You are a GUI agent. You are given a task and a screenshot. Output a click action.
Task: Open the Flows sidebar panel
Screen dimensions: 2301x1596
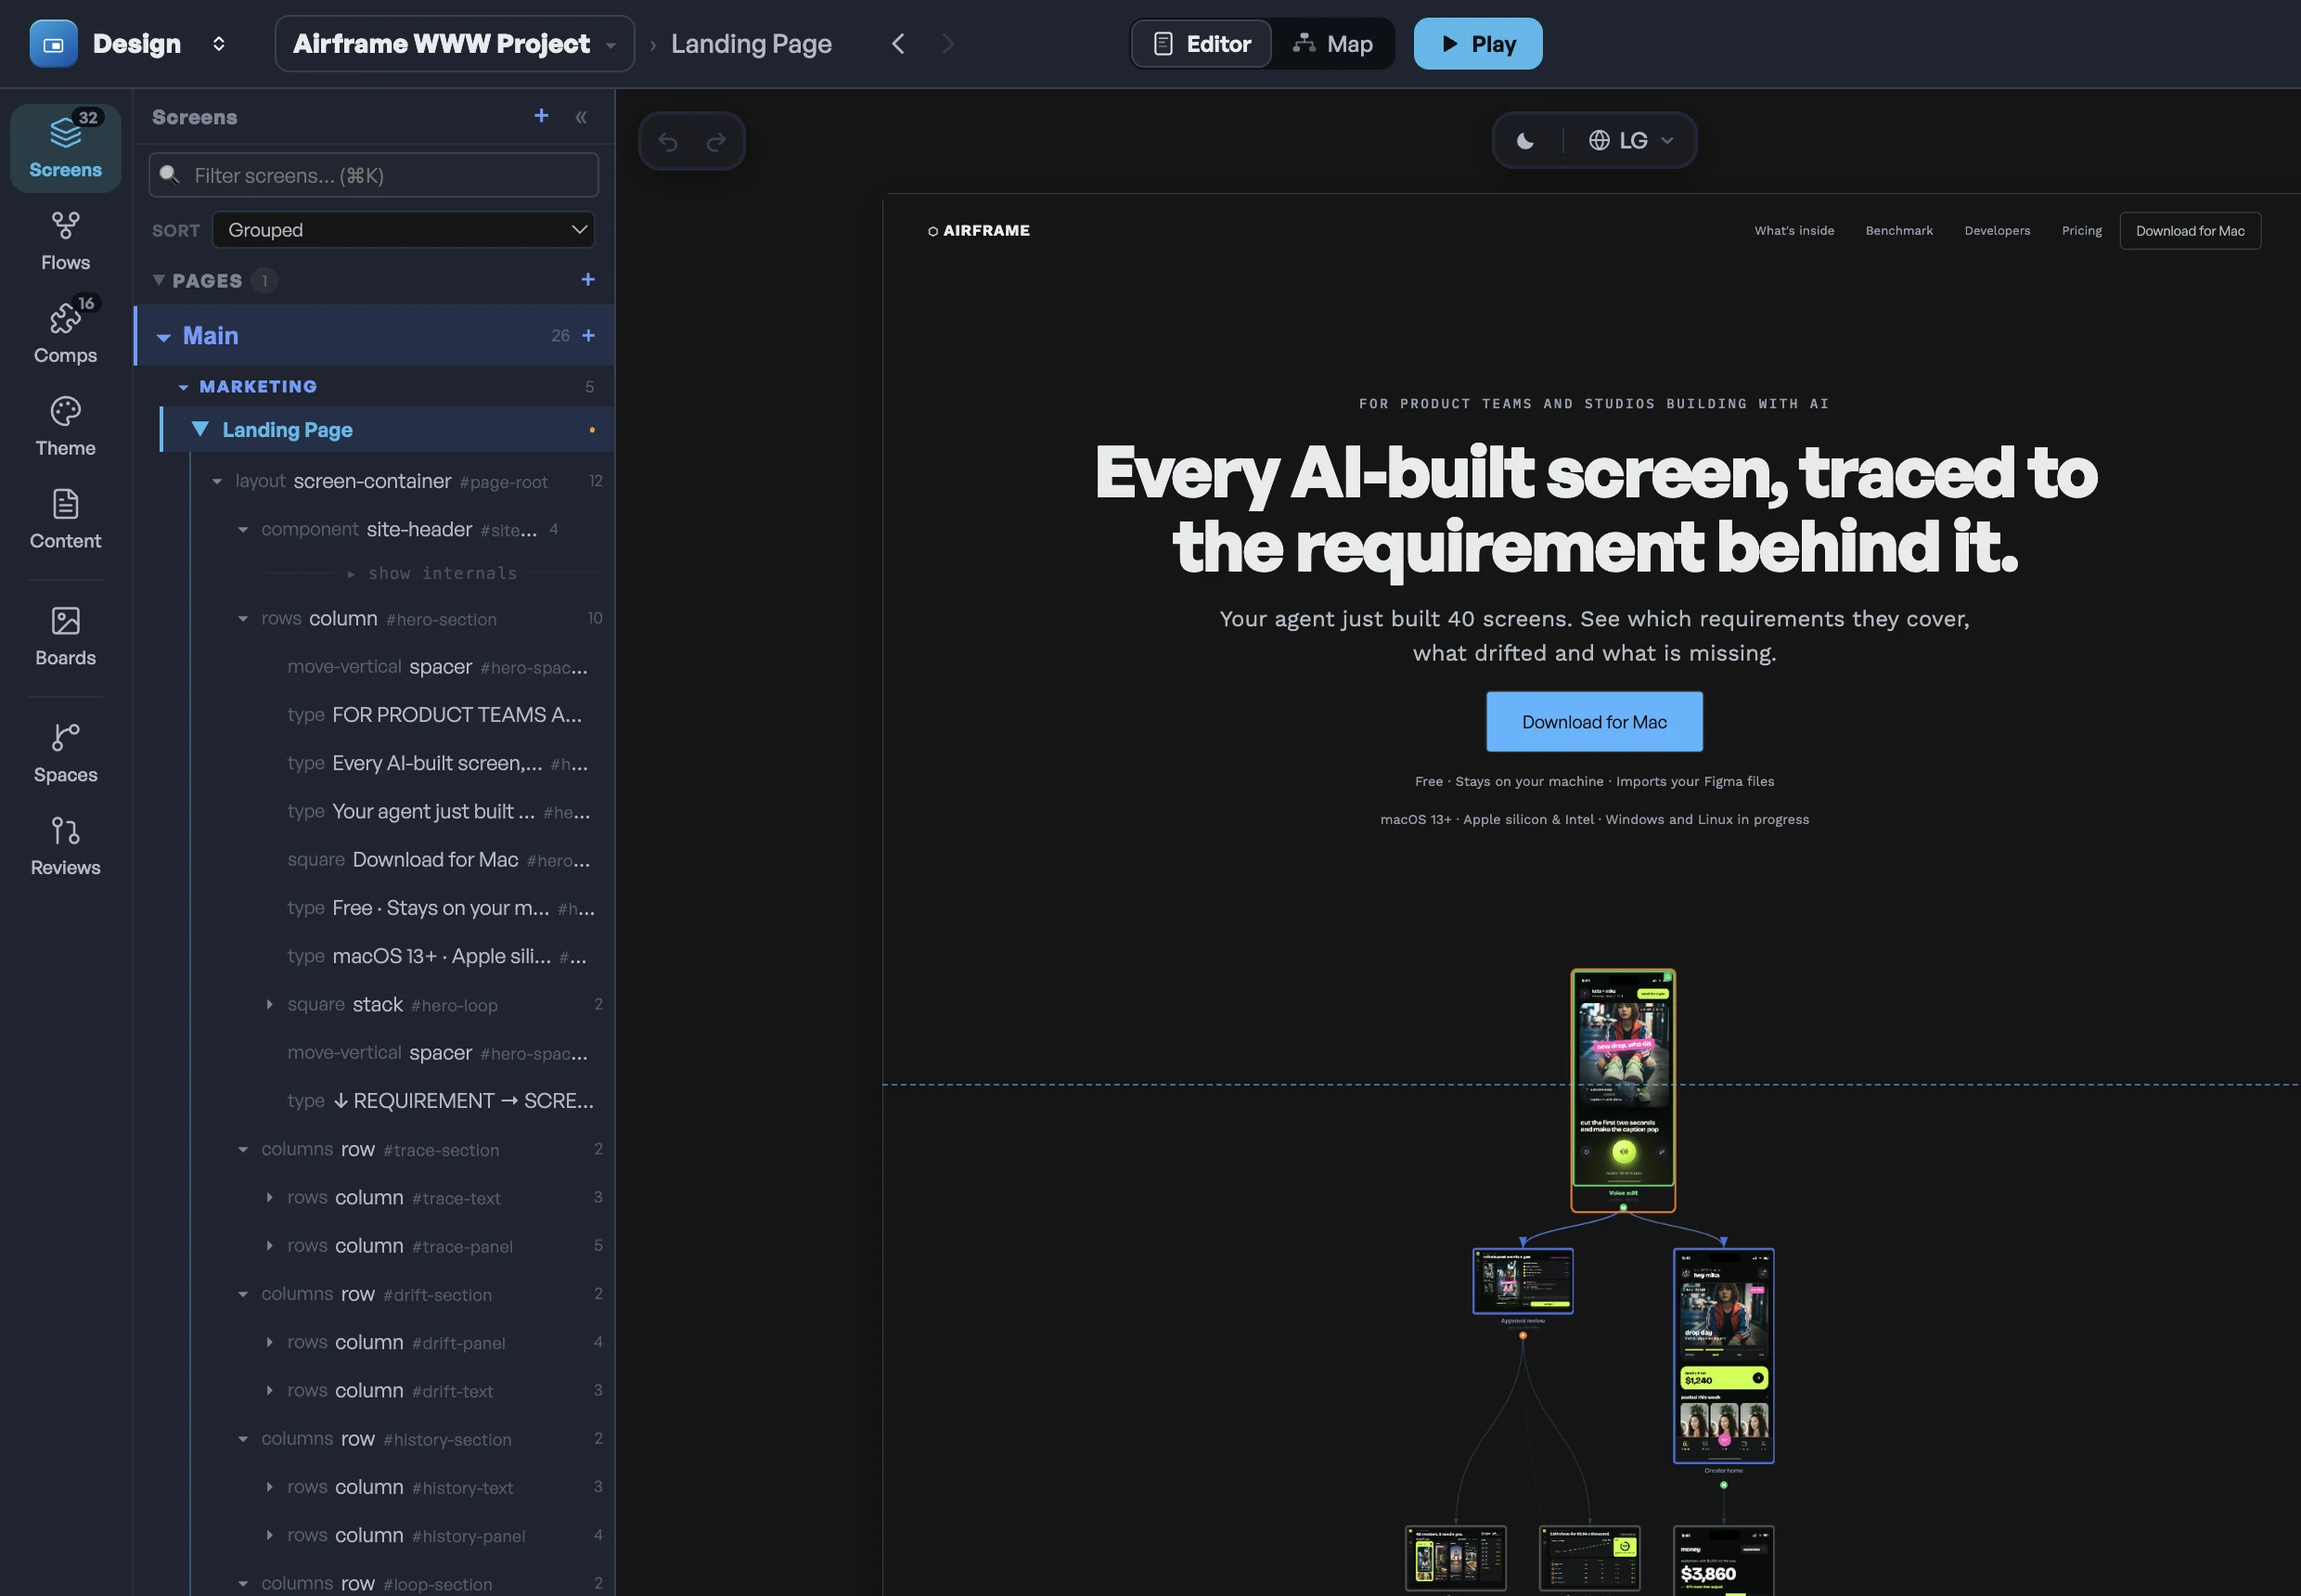tap(65, 241)
